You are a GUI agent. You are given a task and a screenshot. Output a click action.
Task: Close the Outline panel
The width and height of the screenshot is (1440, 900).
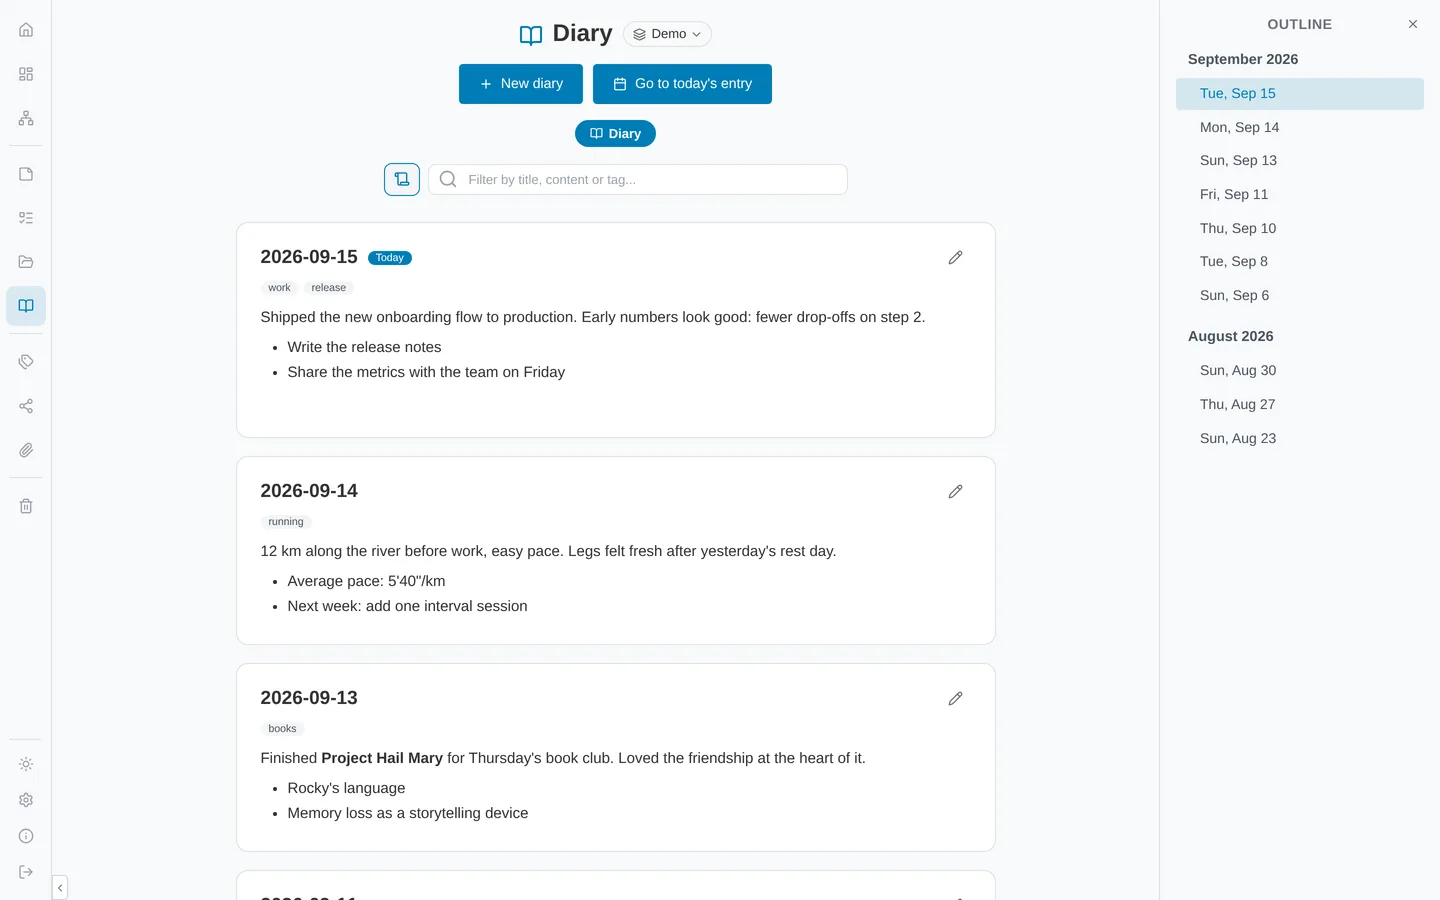(1413, 24)
